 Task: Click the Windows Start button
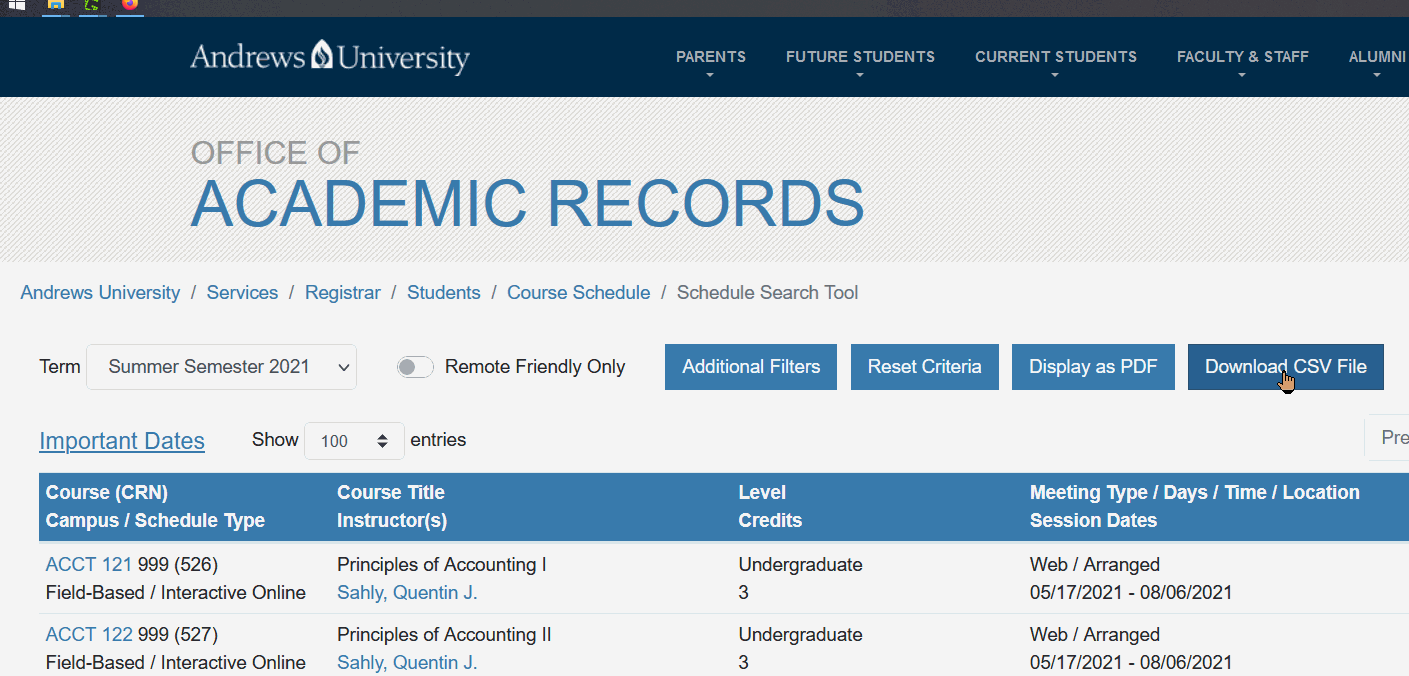click(16, 5)
